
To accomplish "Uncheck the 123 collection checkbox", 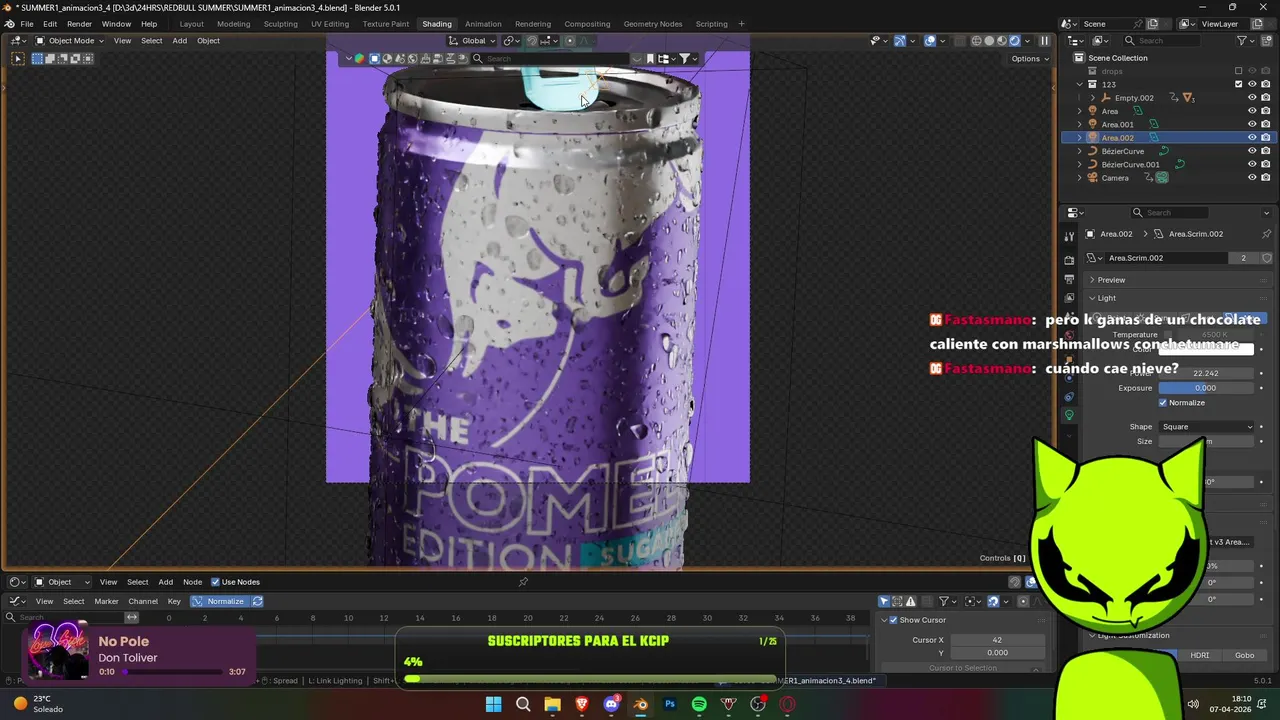I will [1238, 84].
